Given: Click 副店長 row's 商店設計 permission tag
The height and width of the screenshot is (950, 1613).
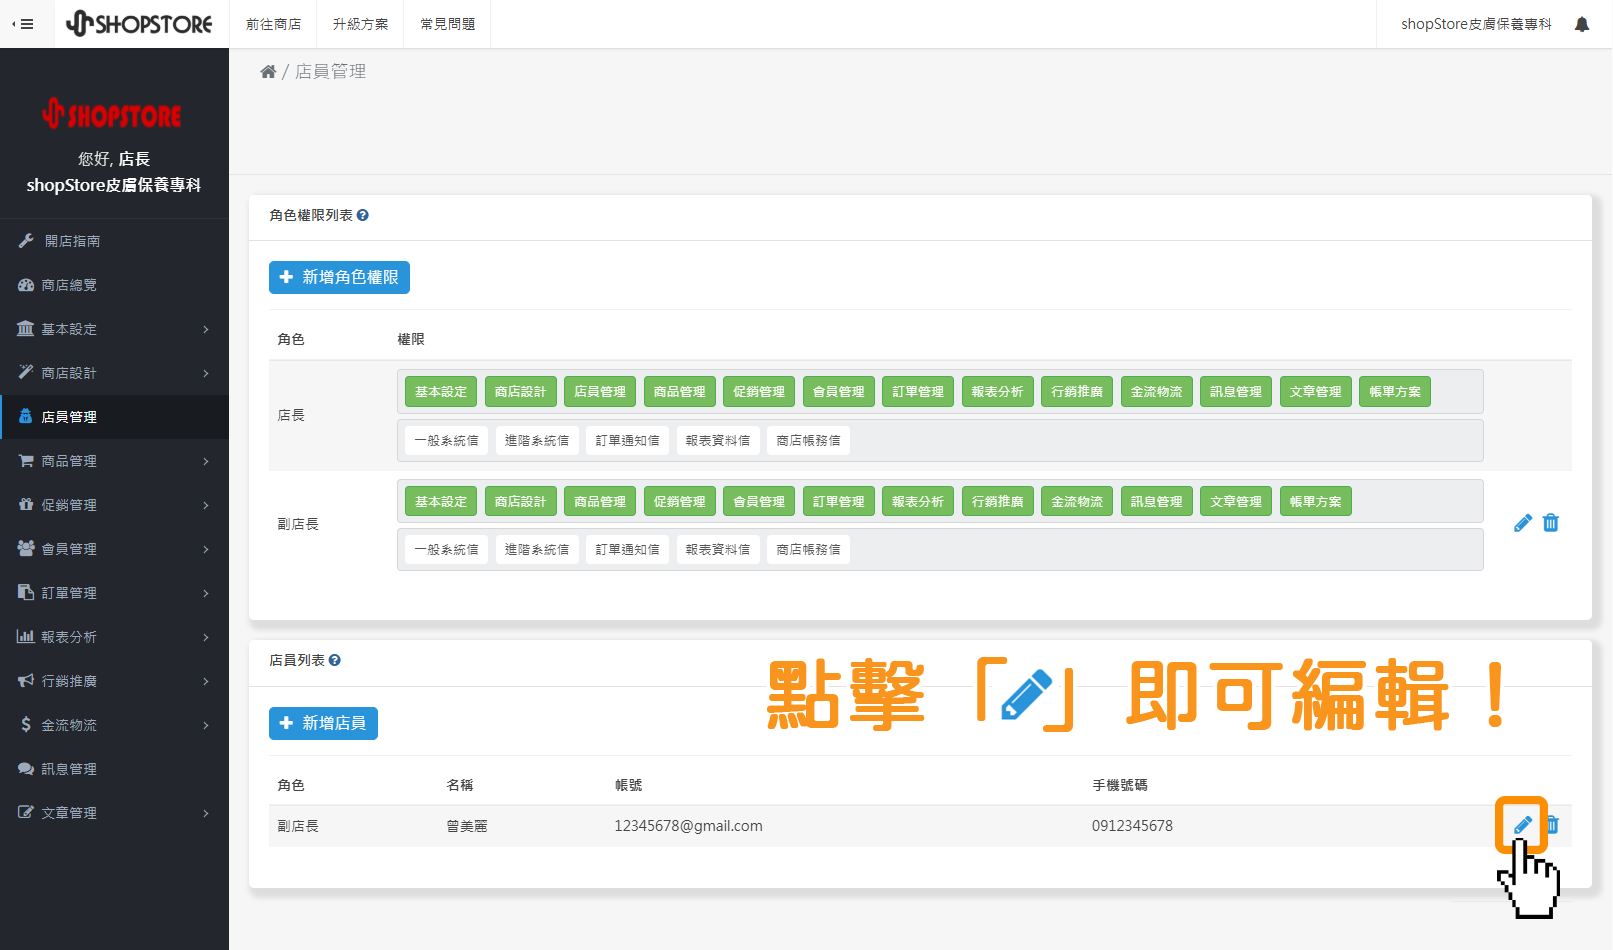Looking at the screenshot, I should (x=520, y=502).
